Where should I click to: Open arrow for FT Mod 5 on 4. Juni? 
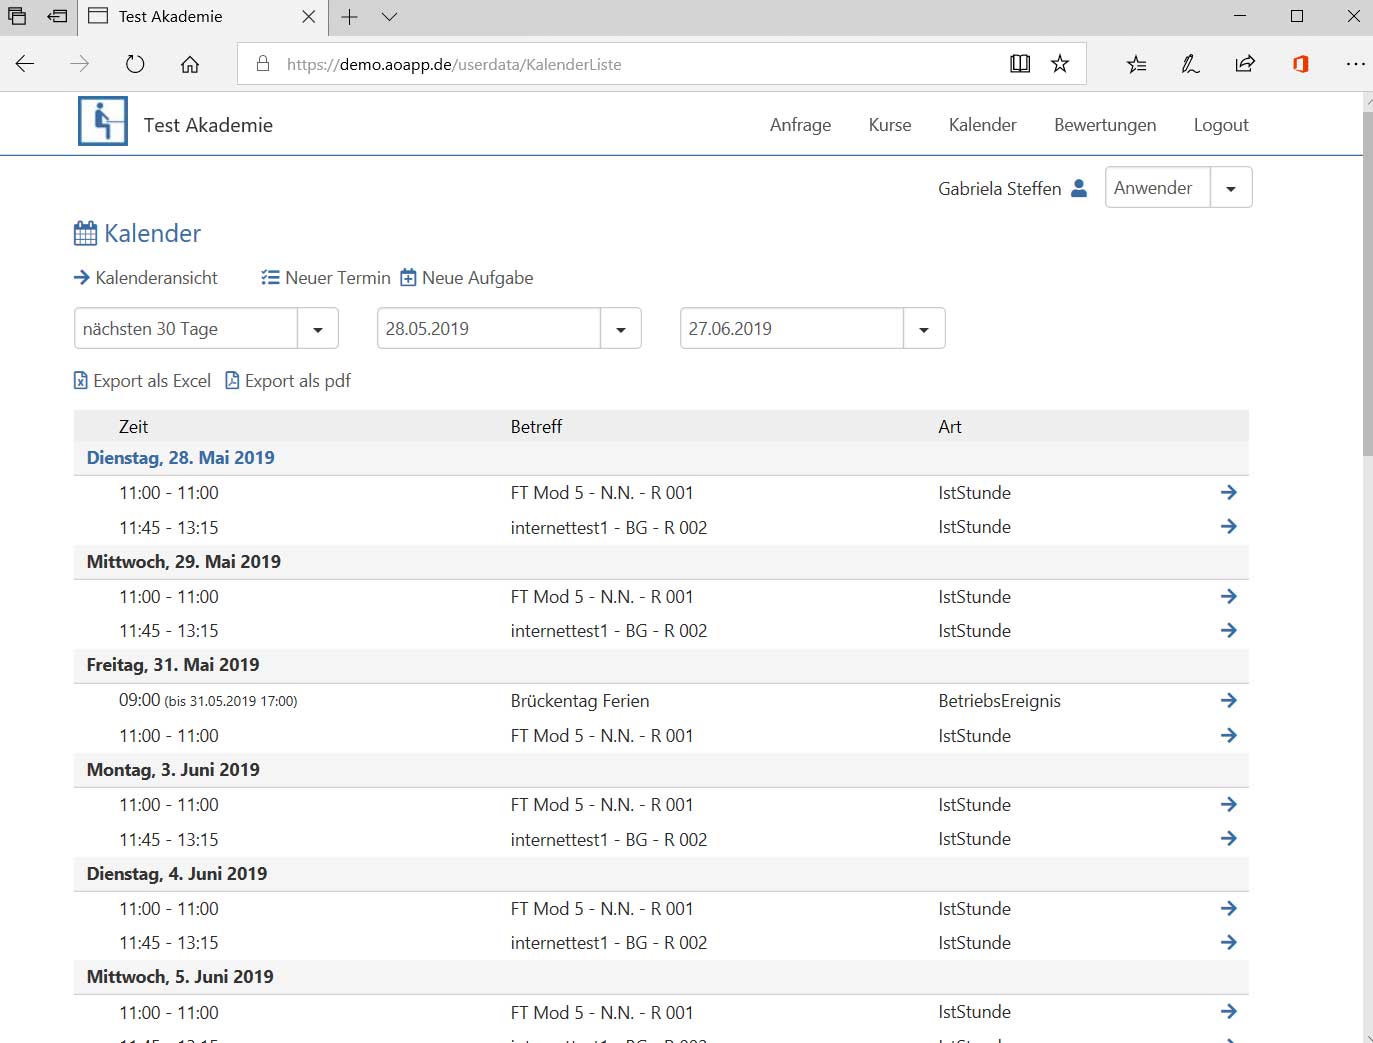coord(1229,908)
